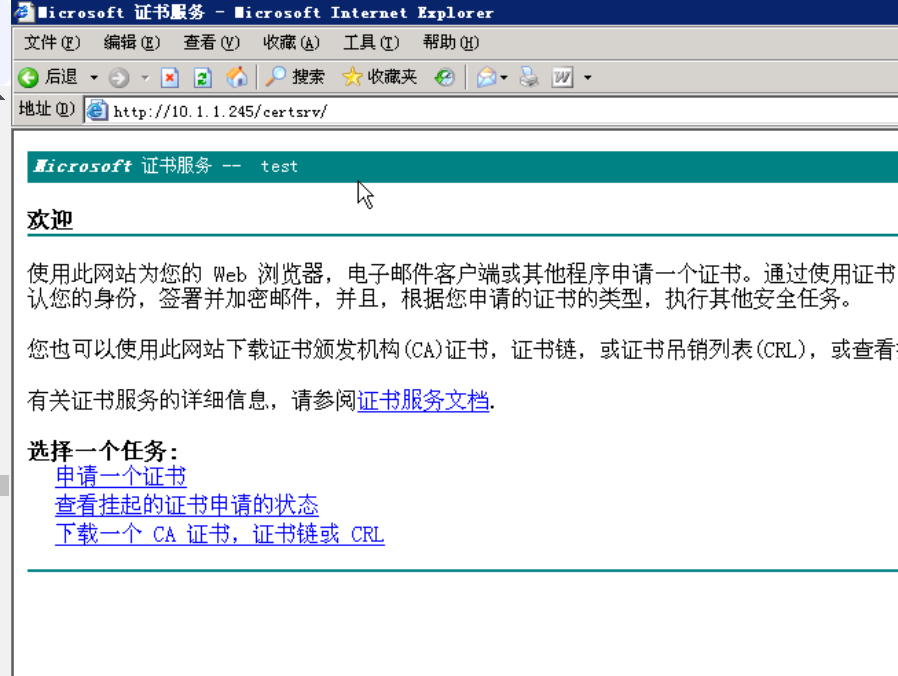
Task: Open 查看挂起的证书申请的状态 link
Action: (187, 505)
